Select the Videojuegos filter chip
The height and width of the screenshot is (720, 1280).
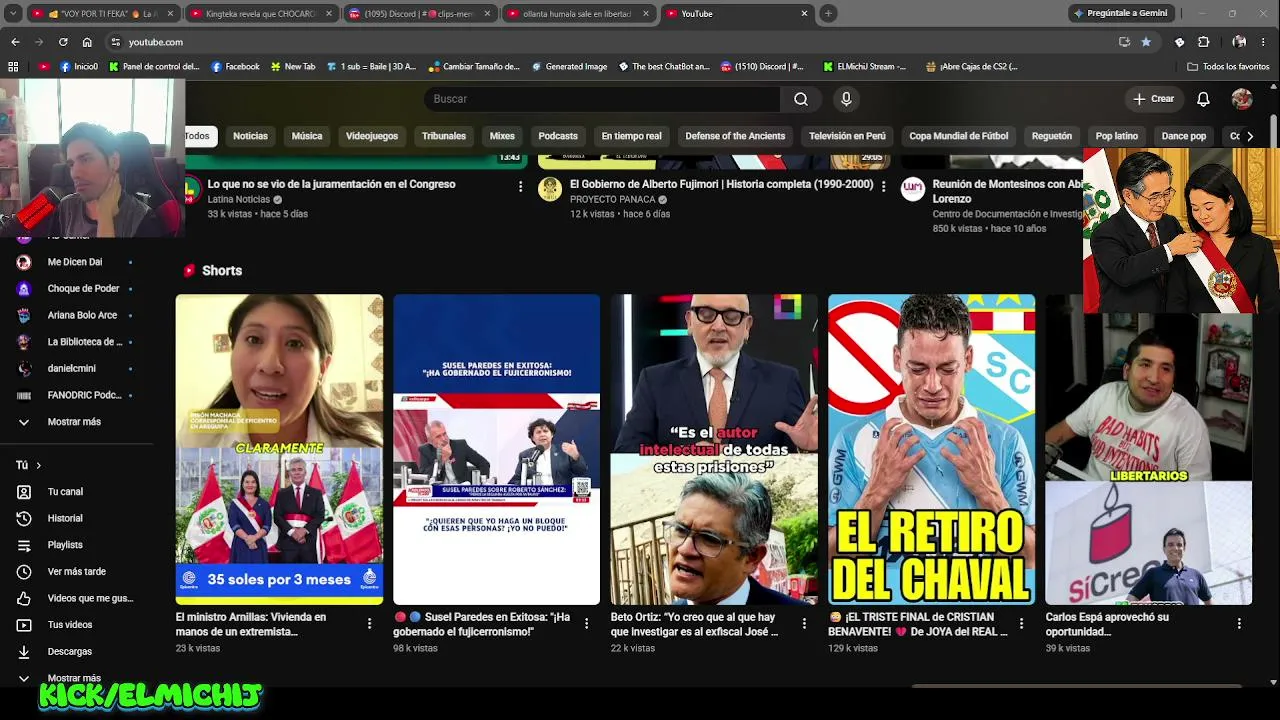pos(372,136)
